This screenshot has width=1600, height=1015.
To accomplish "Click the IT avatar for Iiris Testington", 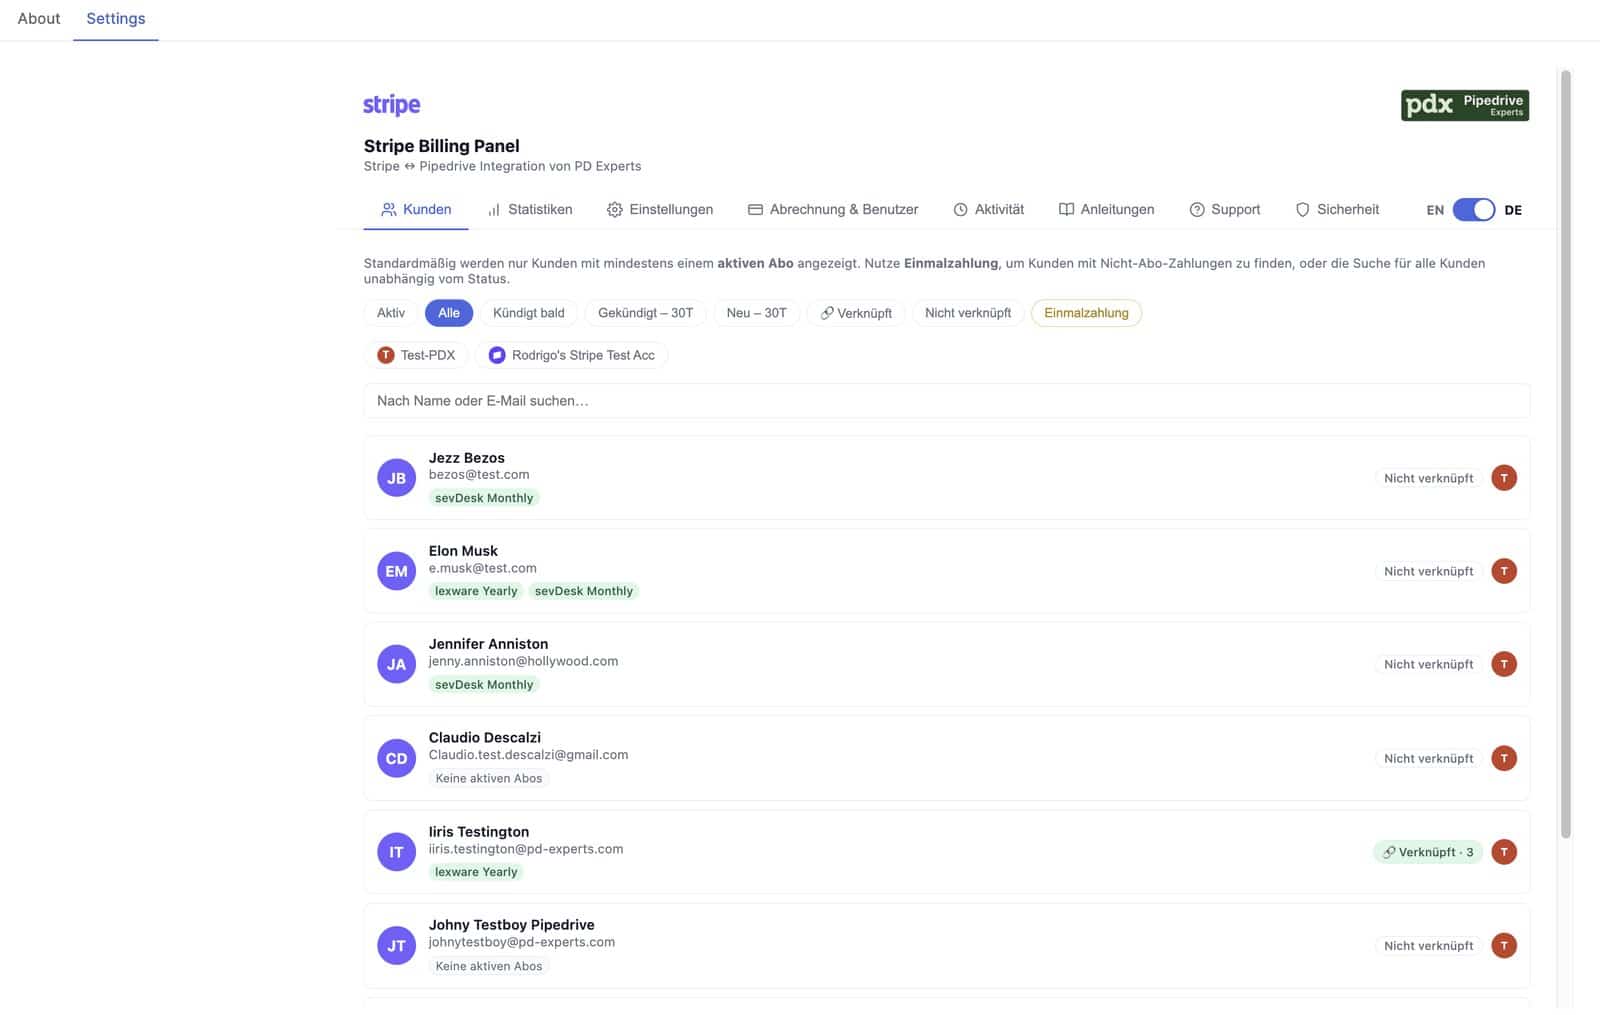I will [396, 852].
